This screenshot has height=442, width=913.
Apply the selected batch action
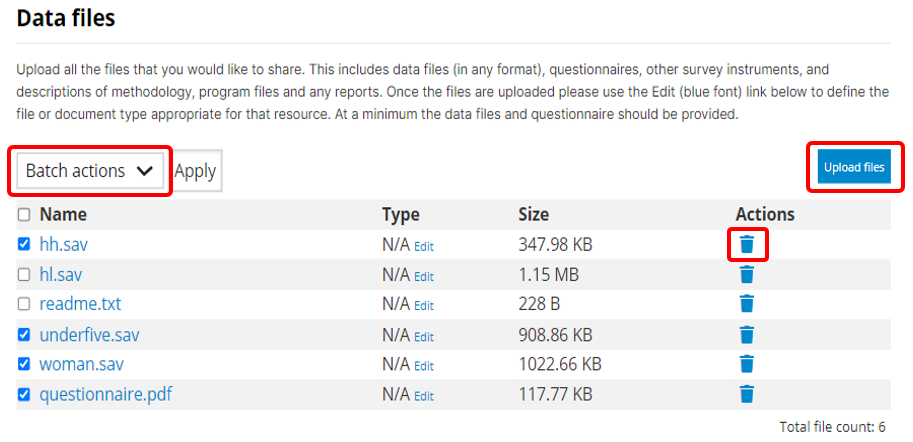pos(196,171)
